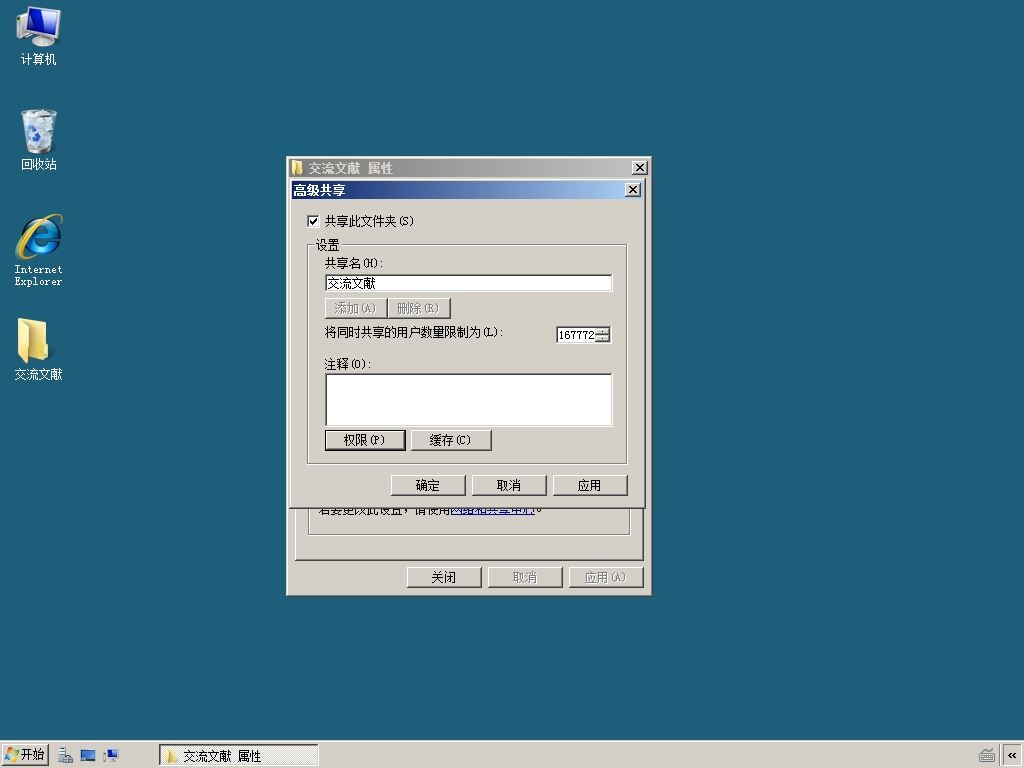Uncheck 共享此文件夹 checkbox
This screenshot has height=768, width=1024.
(313, 221)
